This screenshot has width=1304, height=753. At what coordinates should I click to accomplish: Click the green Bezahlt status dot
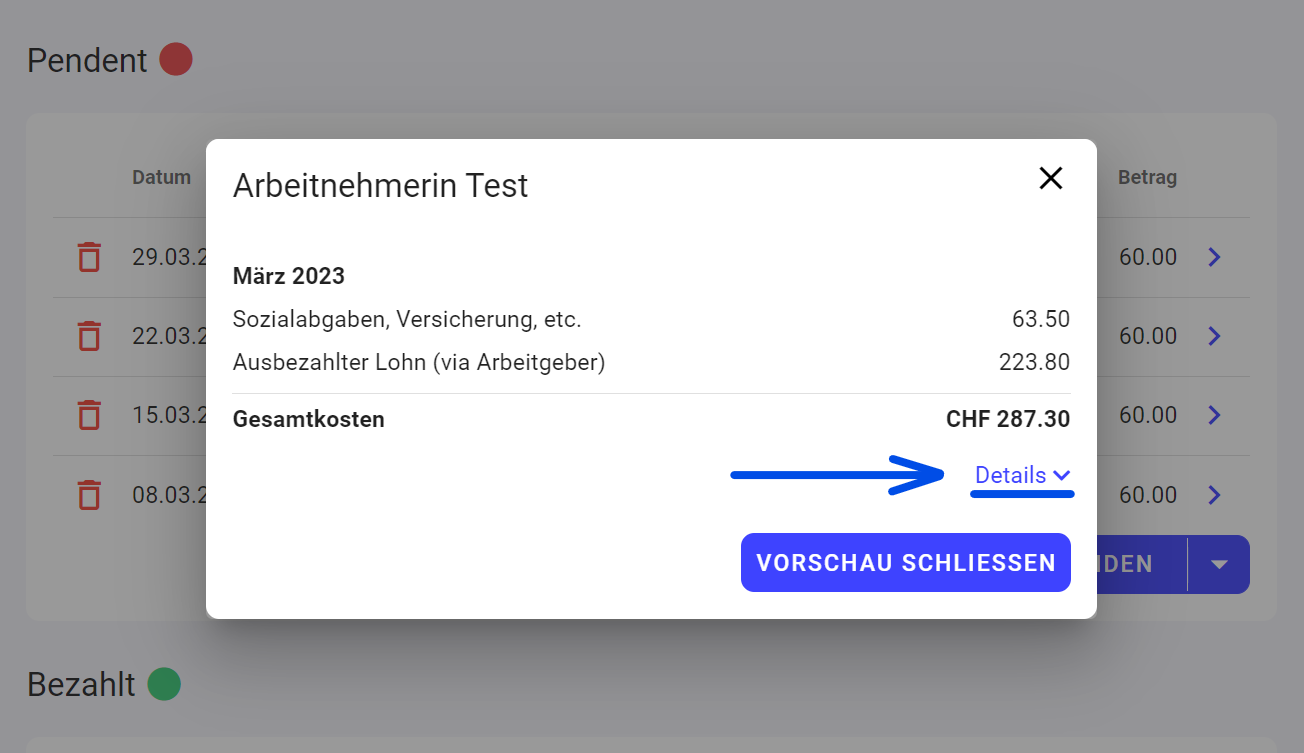[164, 685]
